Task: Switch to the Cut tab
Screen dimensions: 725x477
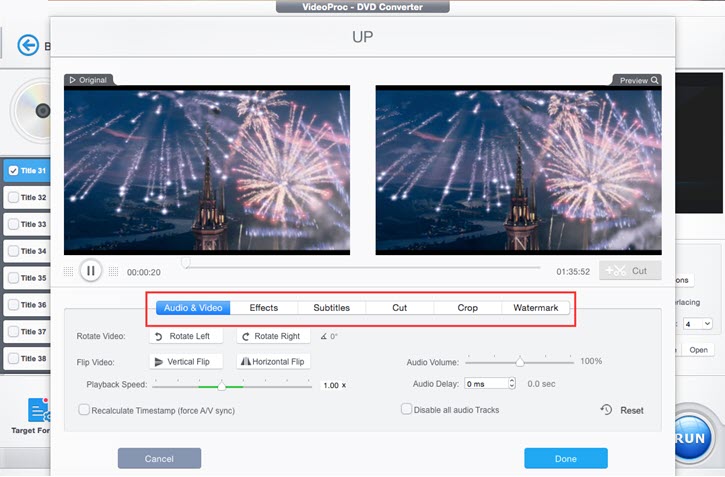Action: point(399,308)
